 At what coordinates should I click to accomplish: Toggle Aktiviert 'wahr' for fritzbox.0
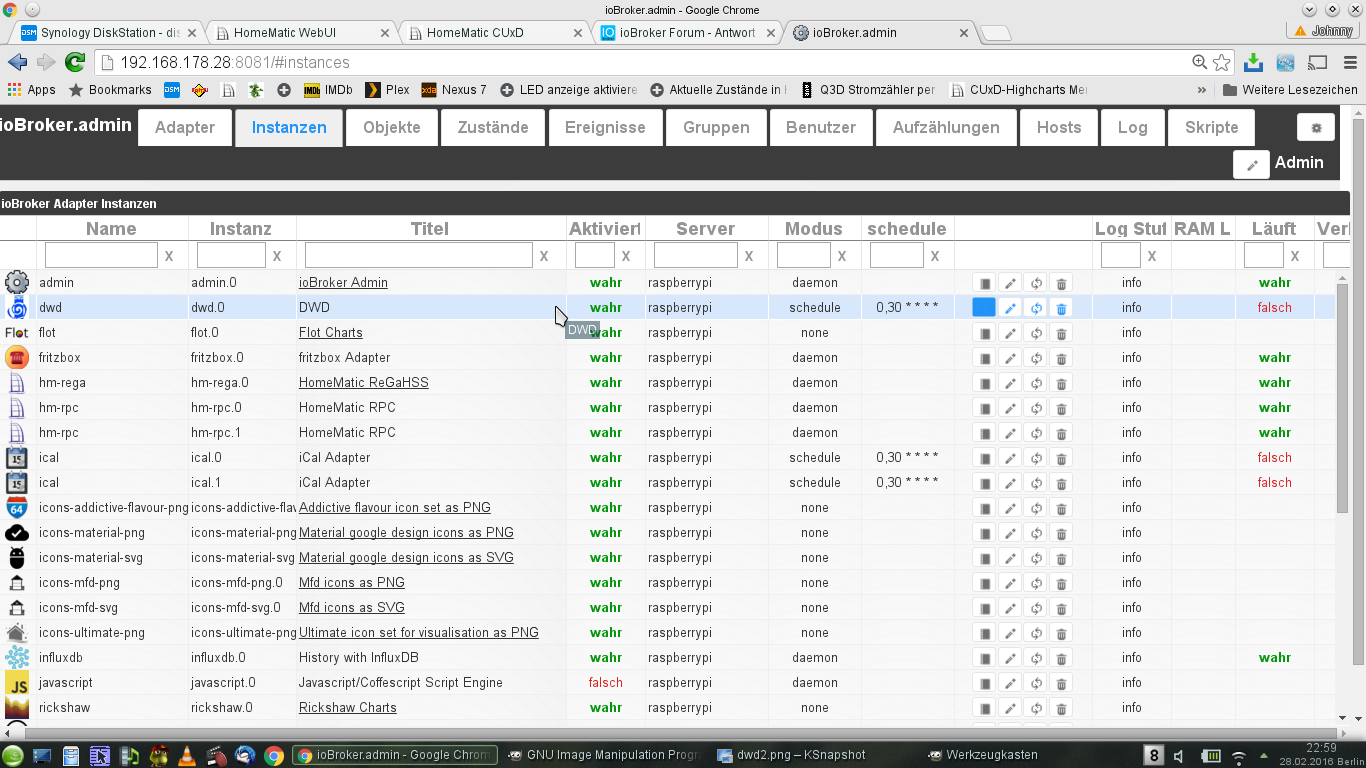coord(606,358)
